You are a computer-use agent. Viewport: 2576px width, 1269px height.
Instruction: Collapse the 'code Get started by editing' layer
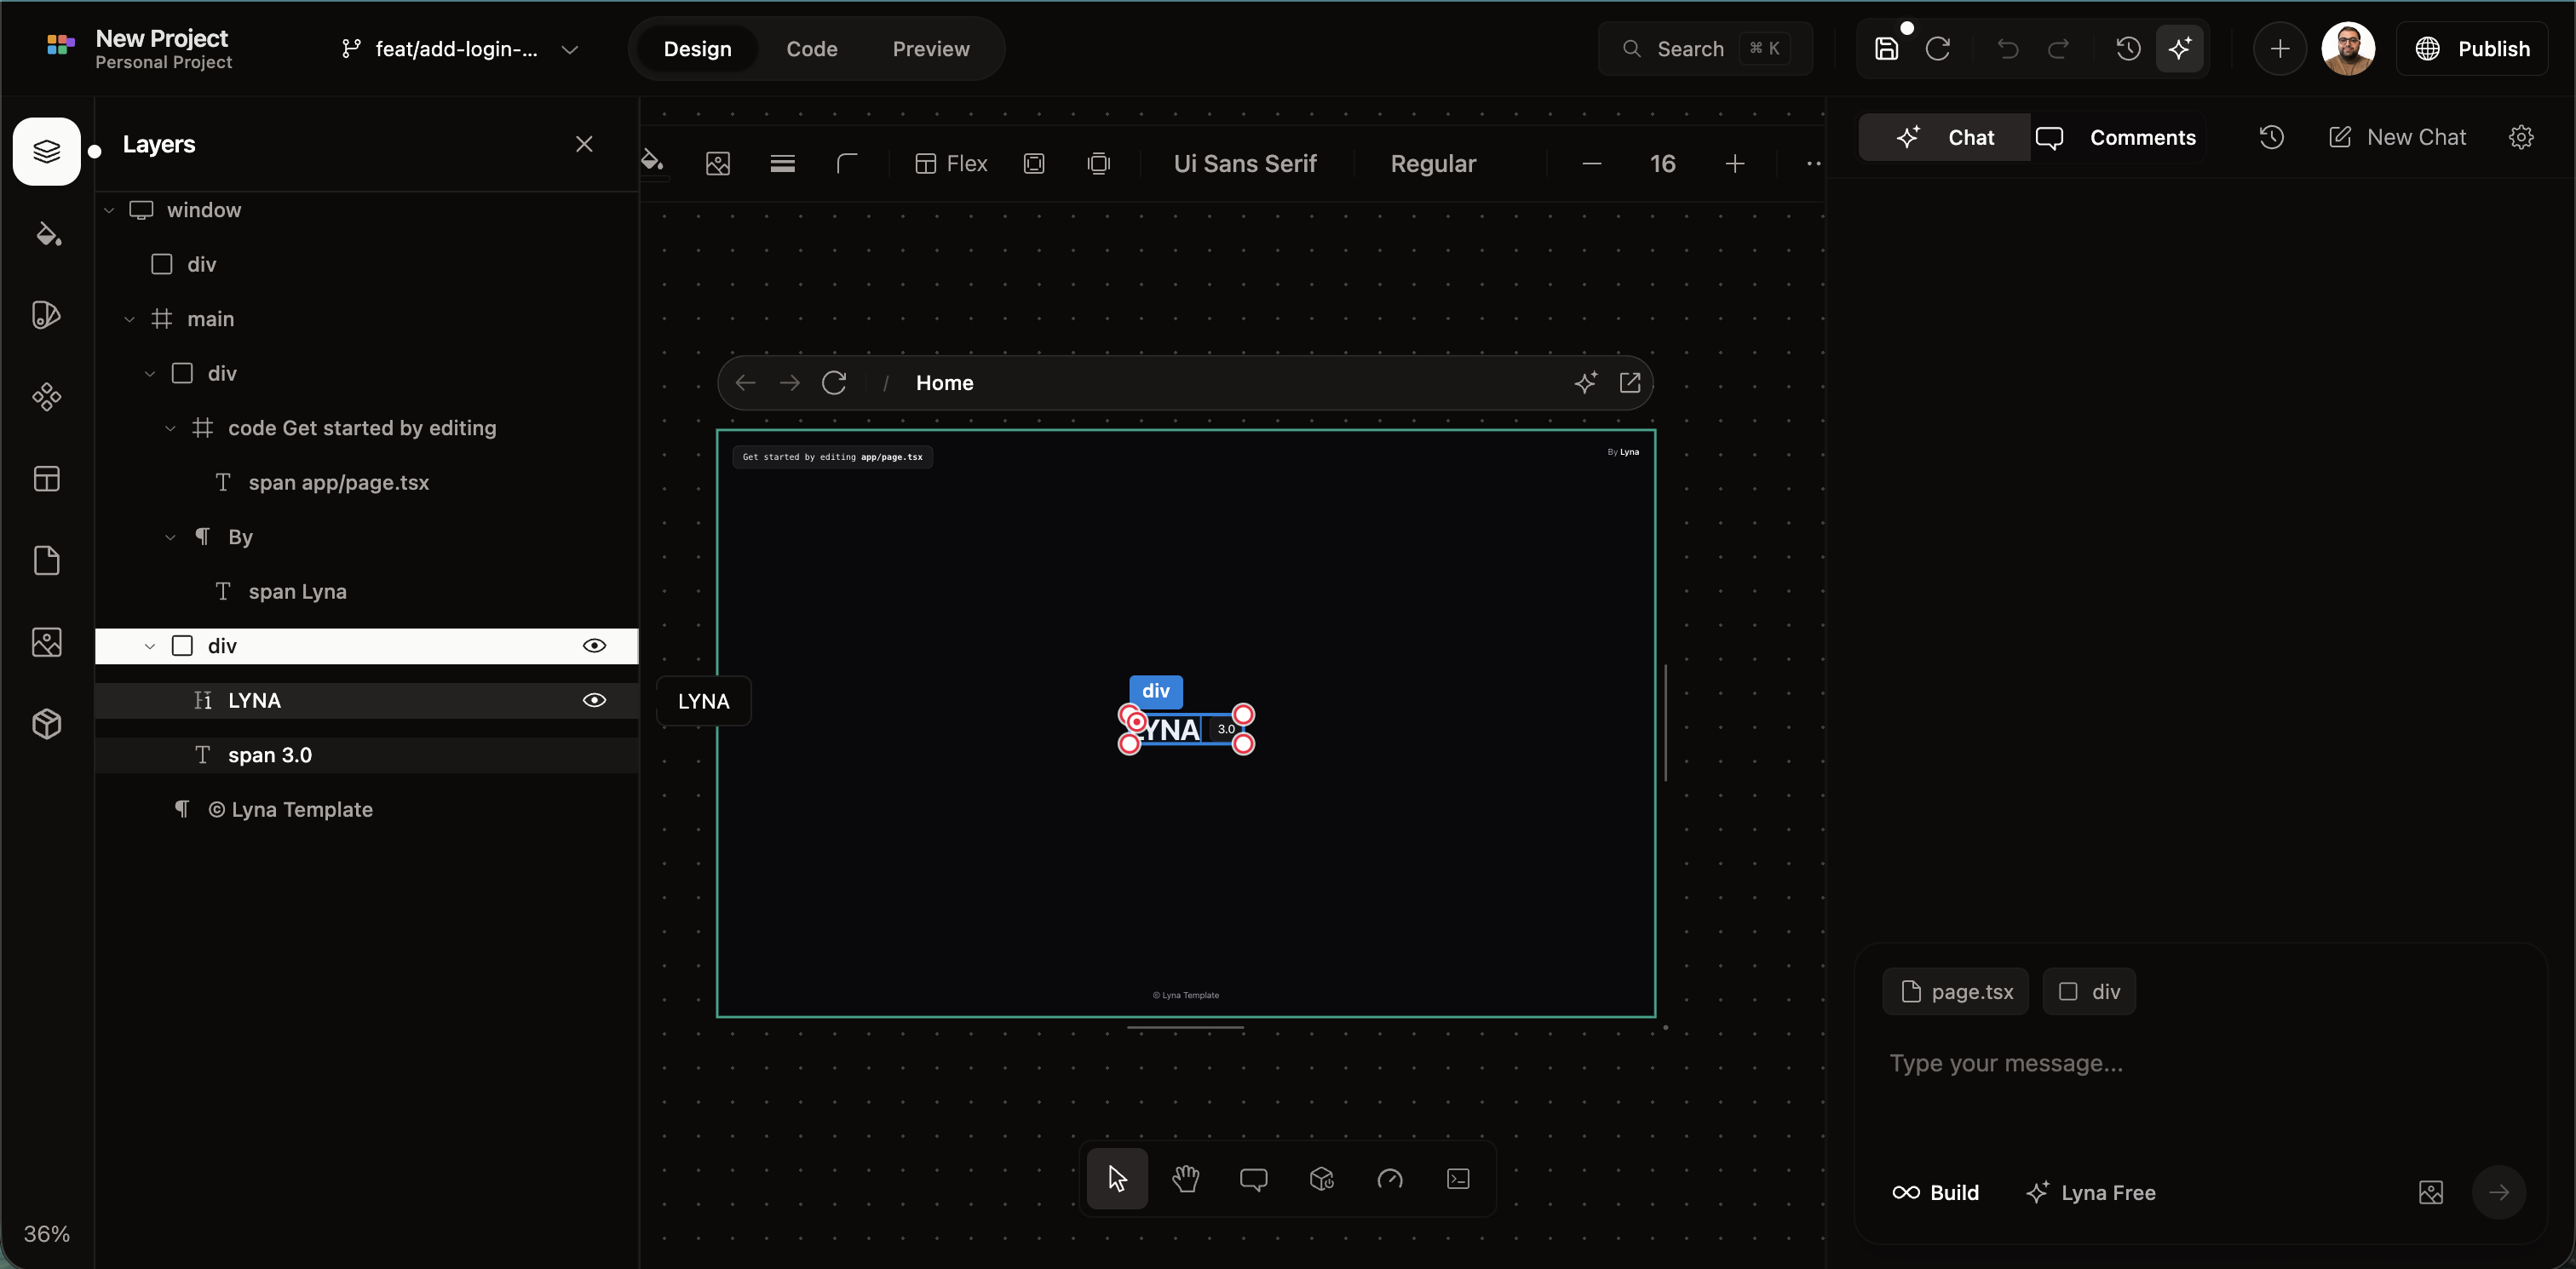pyautogui.click(x=169, y=428)
